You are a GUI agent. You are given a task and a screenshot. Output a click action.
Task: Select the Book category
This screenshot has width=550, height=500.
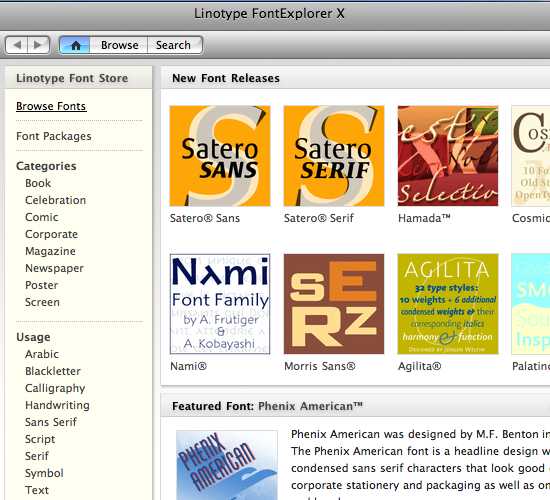coord(38,183)
